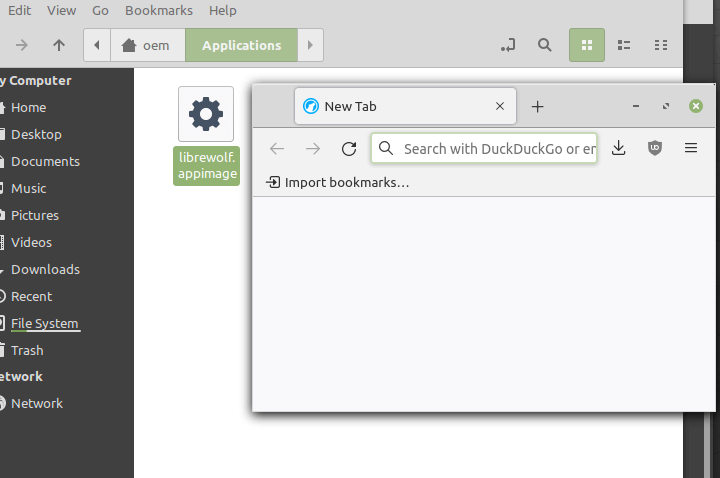The height and width of the screenshot is (478, 720).
Task: Click the file manager search icon
Action: 544,45
